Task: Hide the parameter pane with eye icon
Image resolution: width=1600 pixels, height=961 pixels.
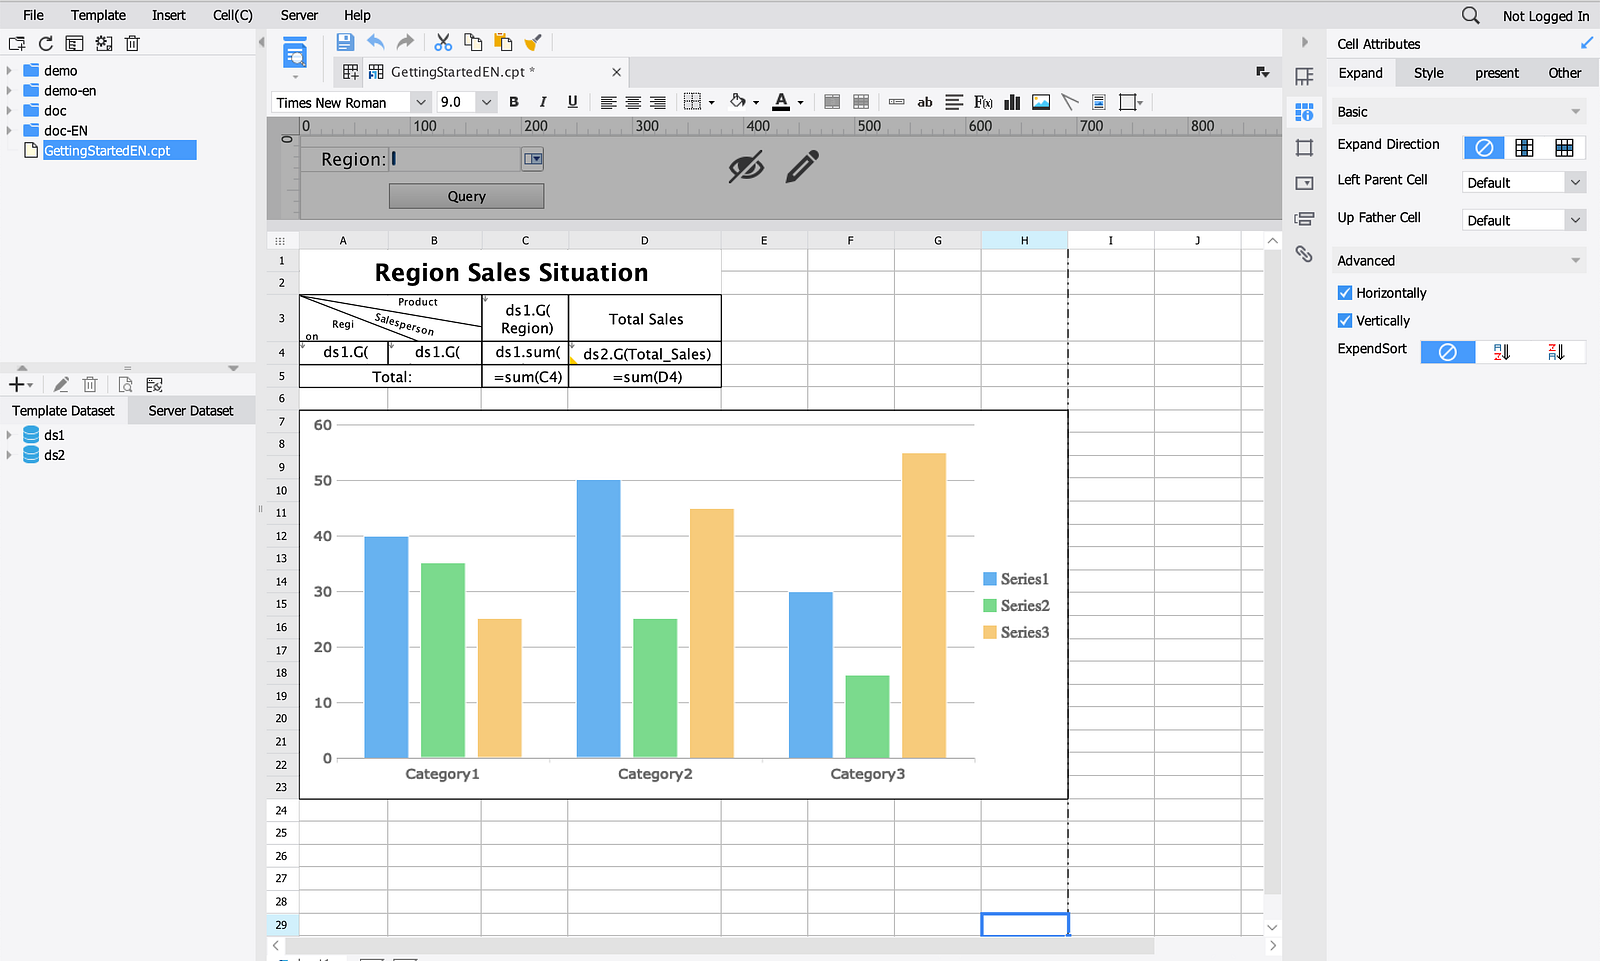Action: 746,167
